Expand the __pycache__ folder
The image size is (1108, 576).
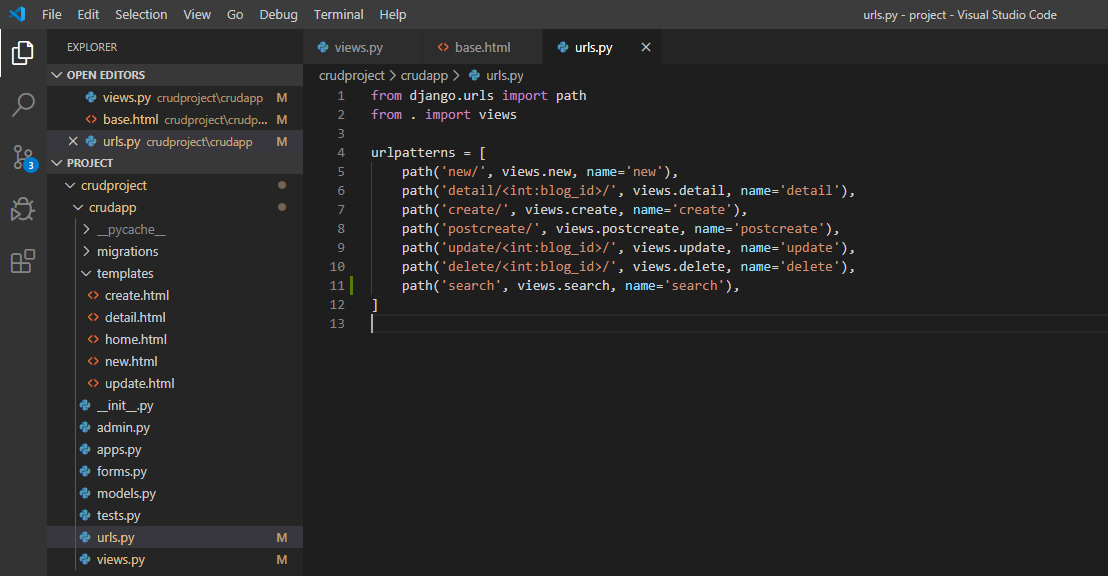click(175, 229)
